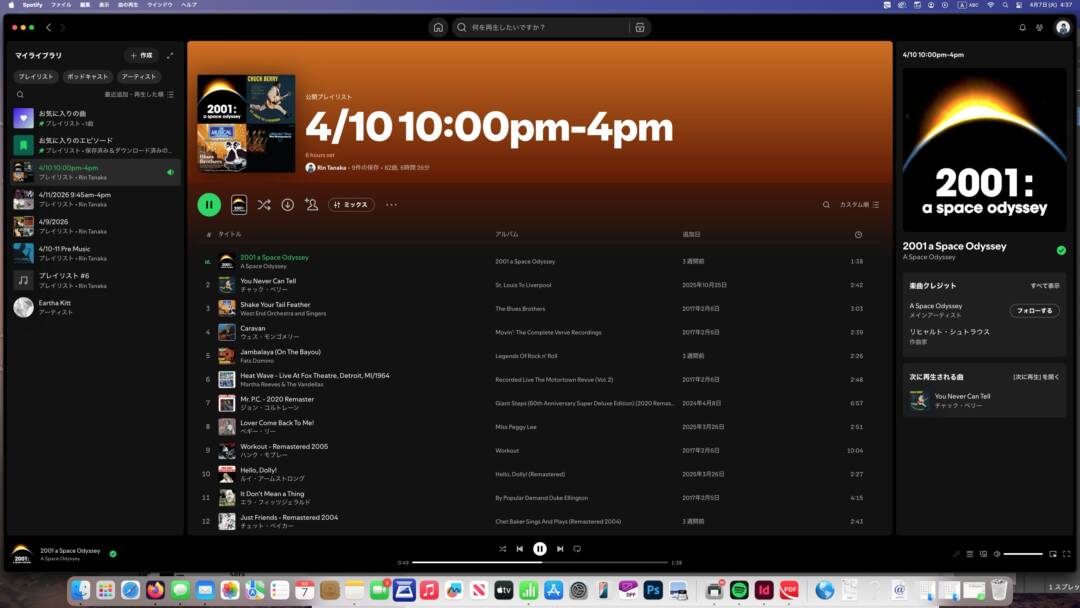Image resolution: width=1080 pixels, height=608 pixels.
Task: Open the カスタム順 sort order dropdown
Action: [x=859, y=204]
